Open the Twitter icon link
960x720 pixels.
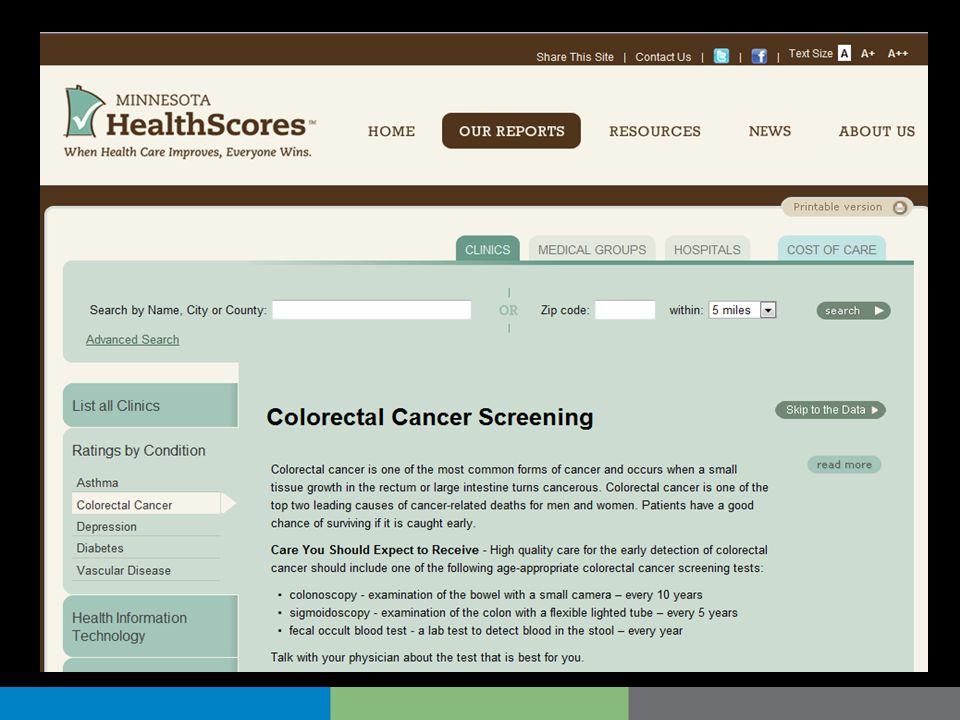pyautogui.click(x=721, y=56)
